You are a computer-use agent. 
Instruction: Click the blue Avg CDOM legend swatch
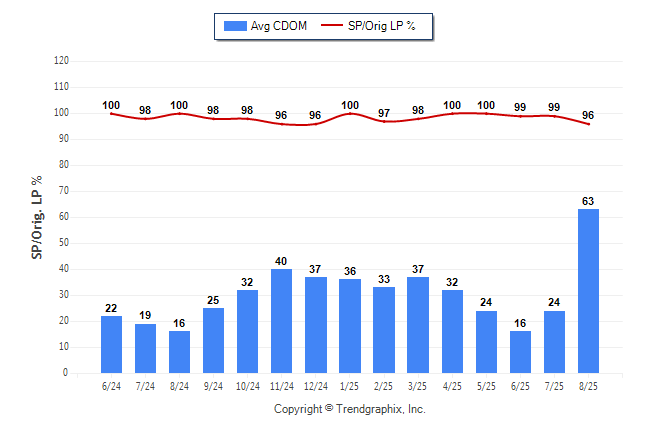pyautogui.click(x=235, y=26)
